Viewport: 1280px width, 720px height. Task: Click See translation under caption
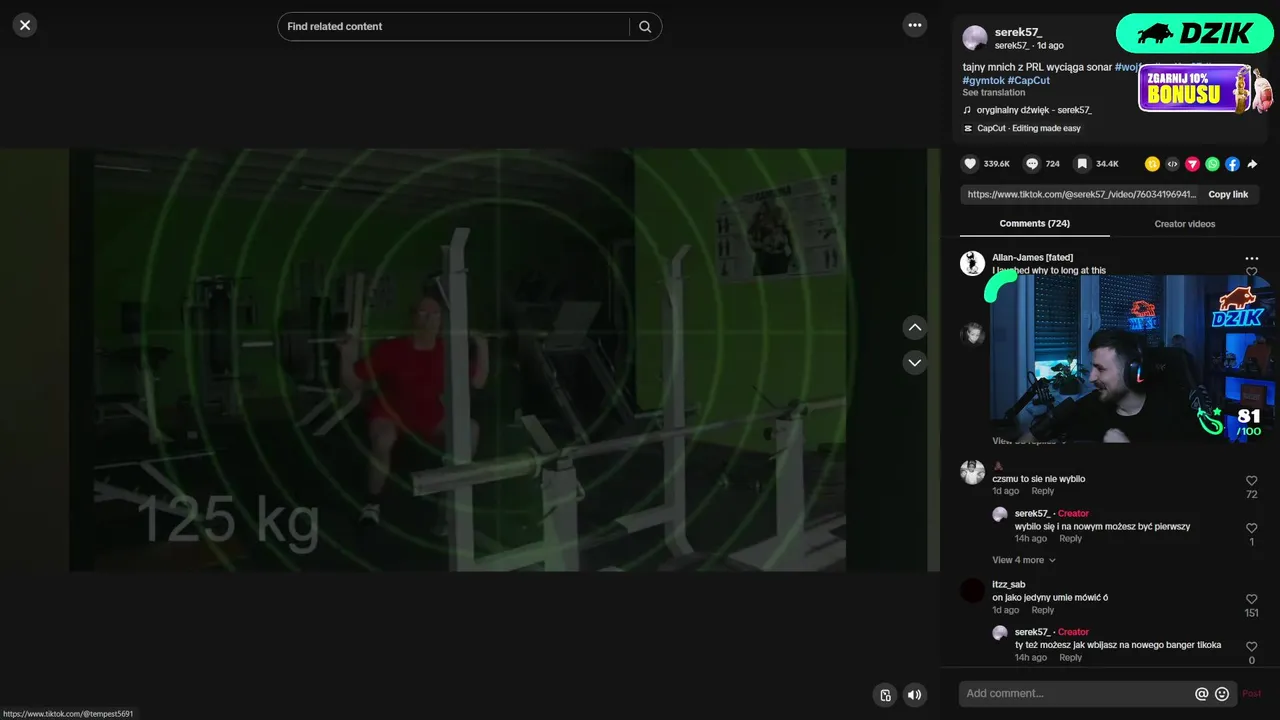pos(994,93)
